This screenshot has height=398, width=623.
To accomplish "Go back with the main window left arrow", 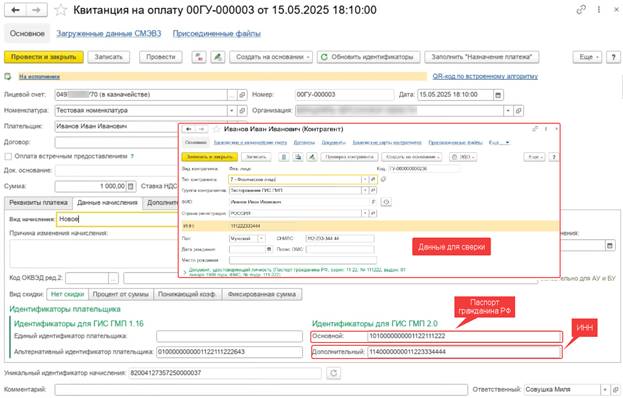I will click(x=15, y=10).
